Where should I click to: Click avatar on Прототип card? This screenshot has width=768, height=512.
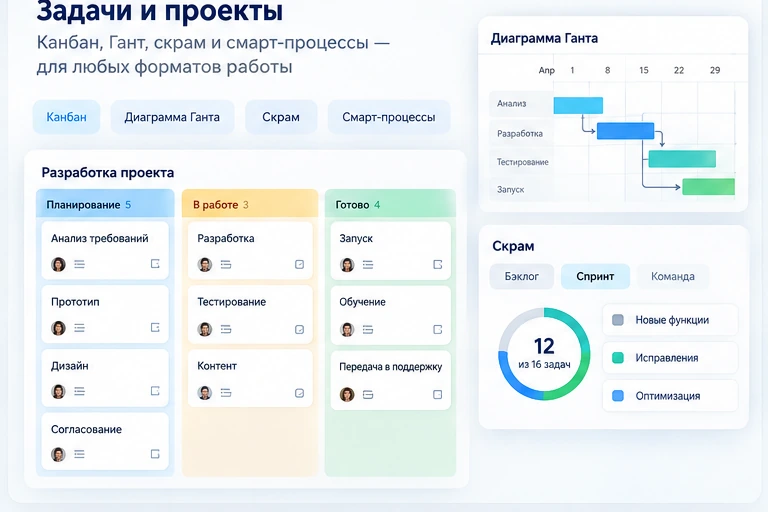(x=58, y=328)
